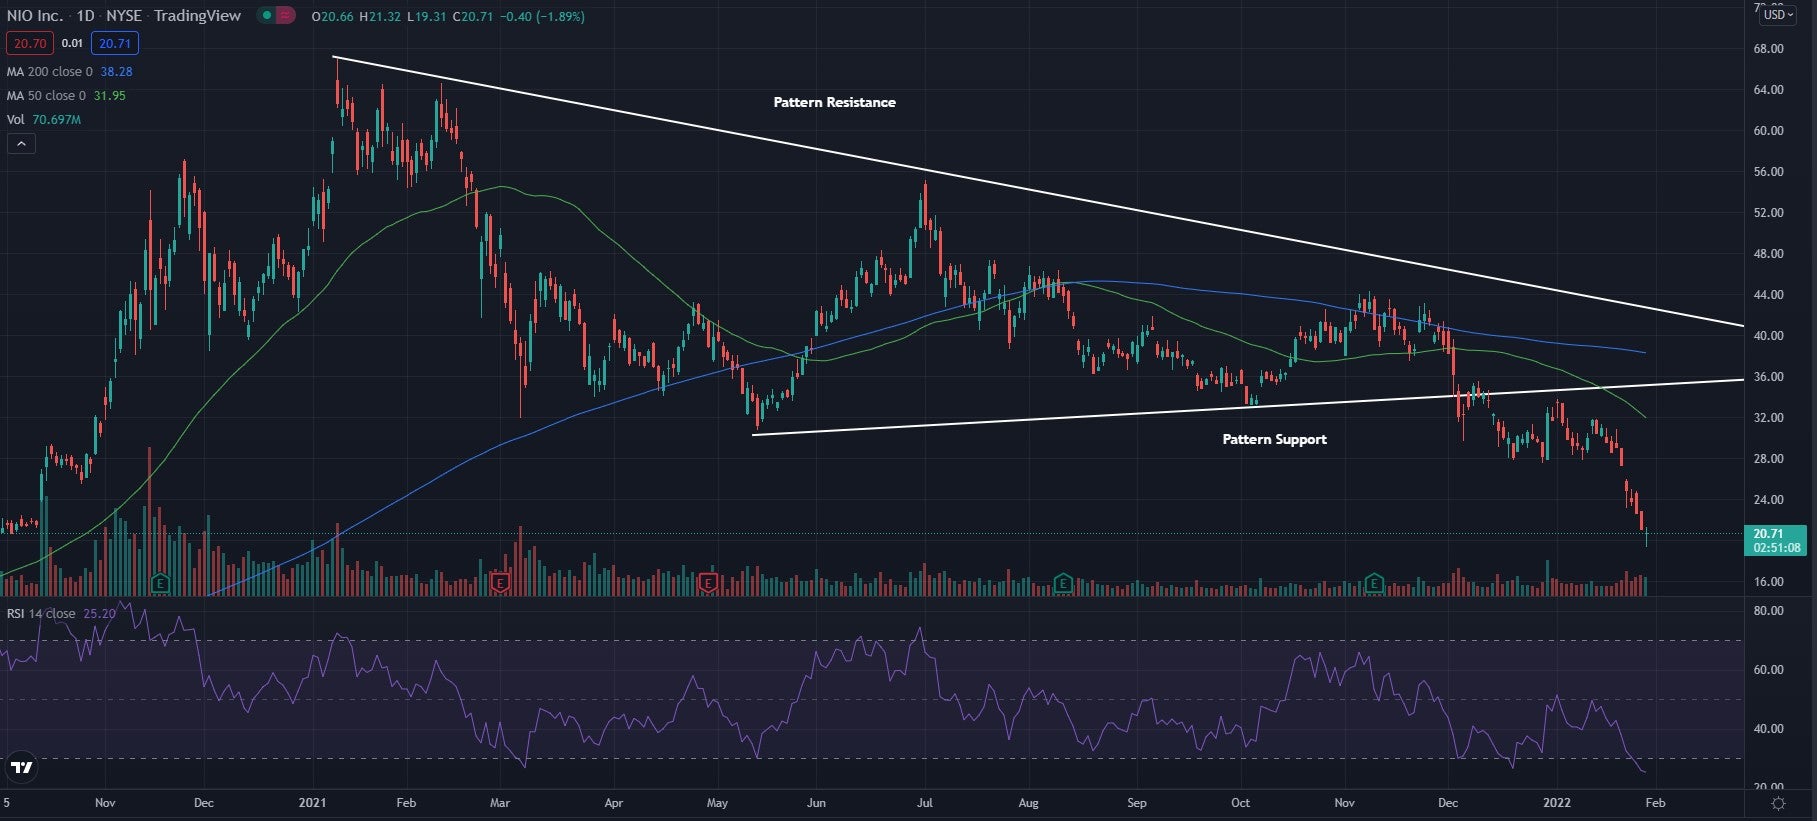Click the -0.40 (-1.89%) change value
1817x821 pixels.
click(x=542, y=17)
